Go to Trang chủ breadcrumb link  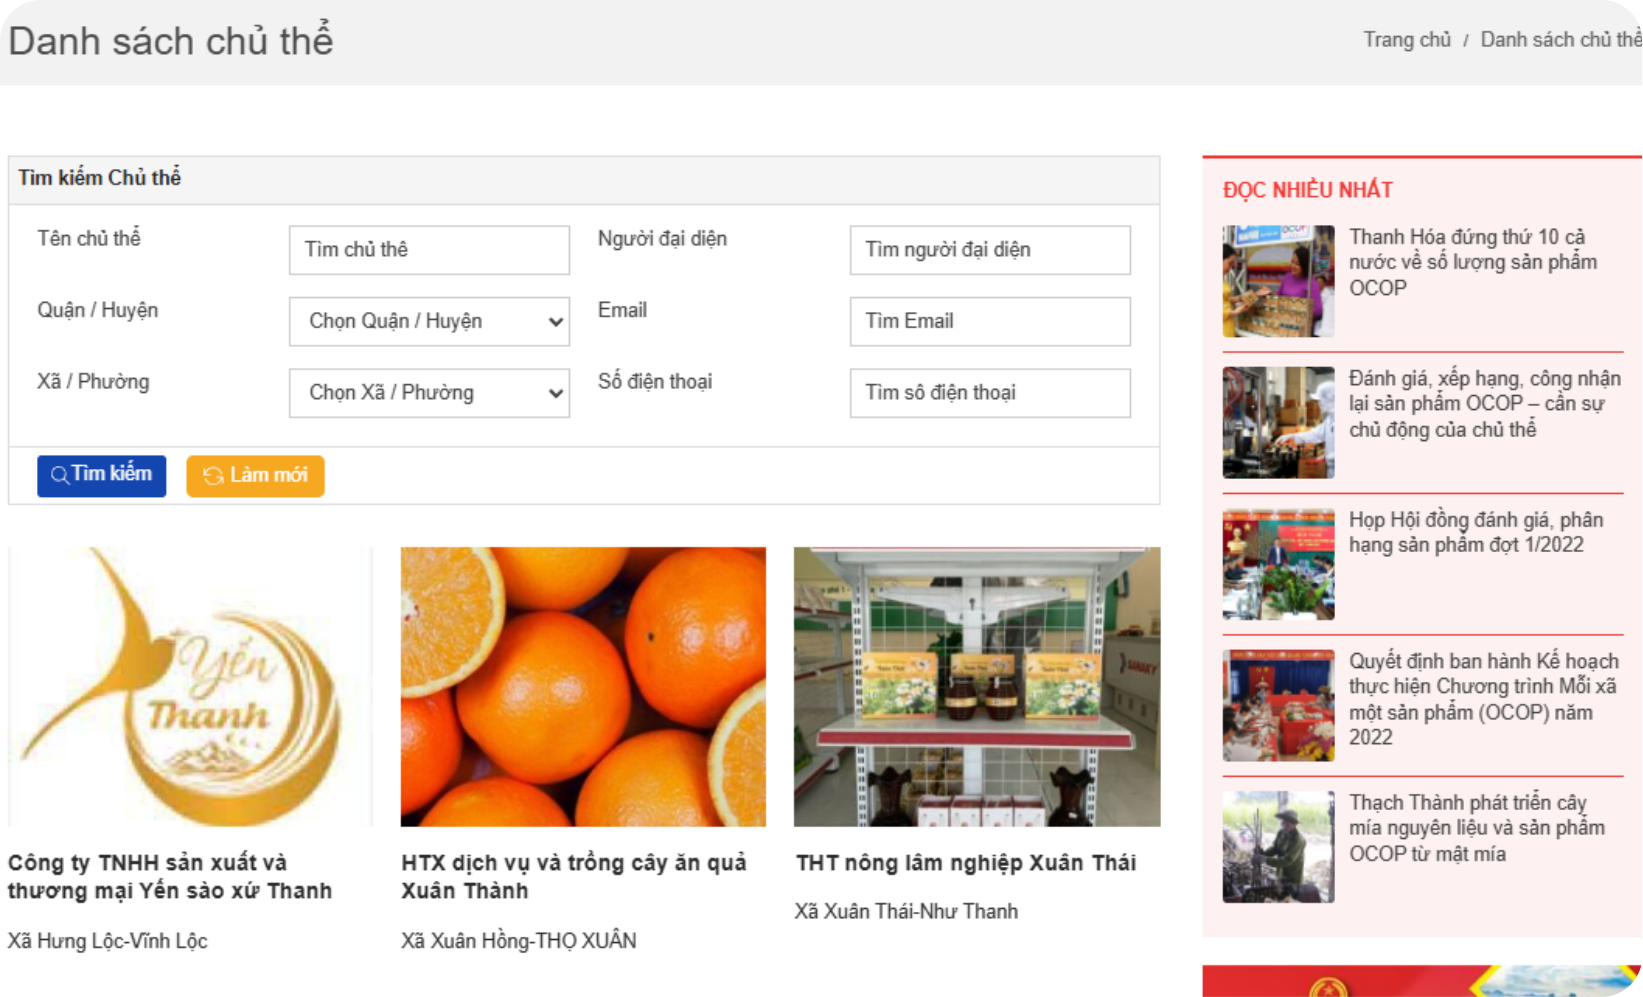click(1406, 40)
